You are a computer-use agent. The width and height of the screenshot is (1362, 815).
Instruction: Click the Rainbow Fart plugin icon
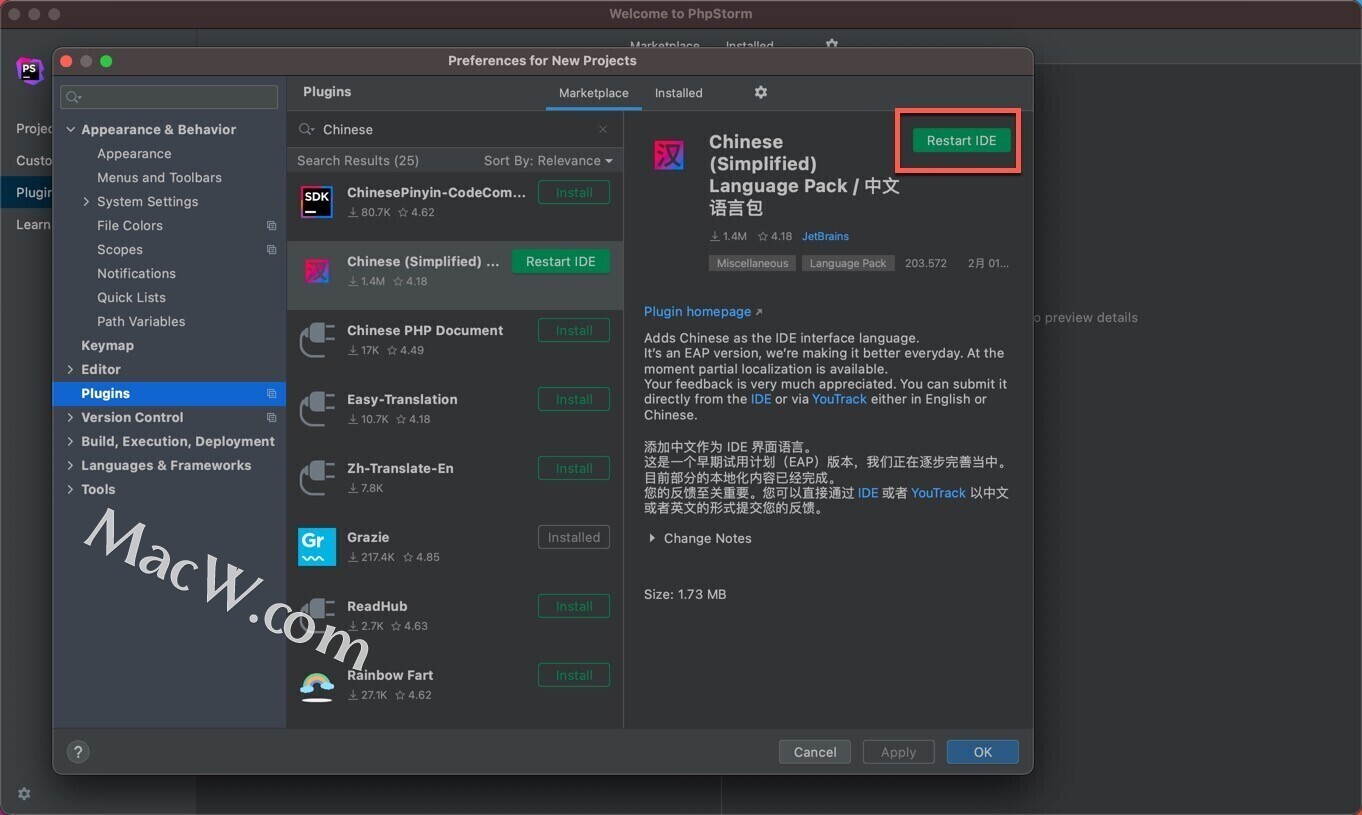point(317,685)
